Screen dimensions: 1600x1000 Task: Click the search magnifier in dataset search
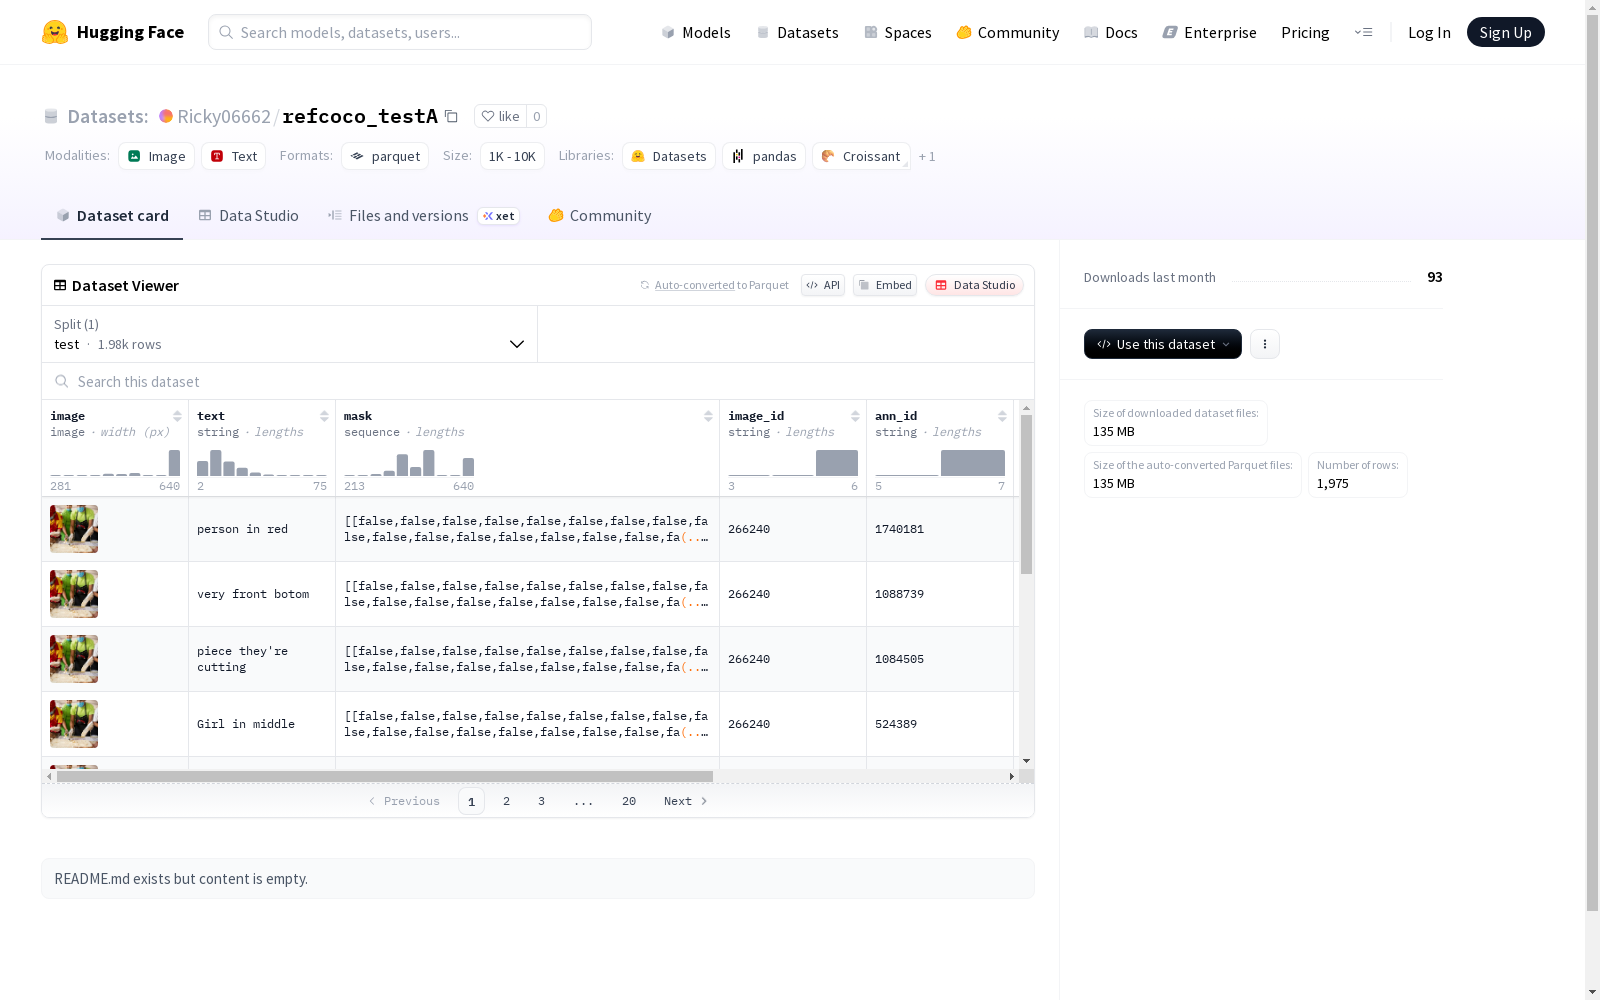point(62,381)
